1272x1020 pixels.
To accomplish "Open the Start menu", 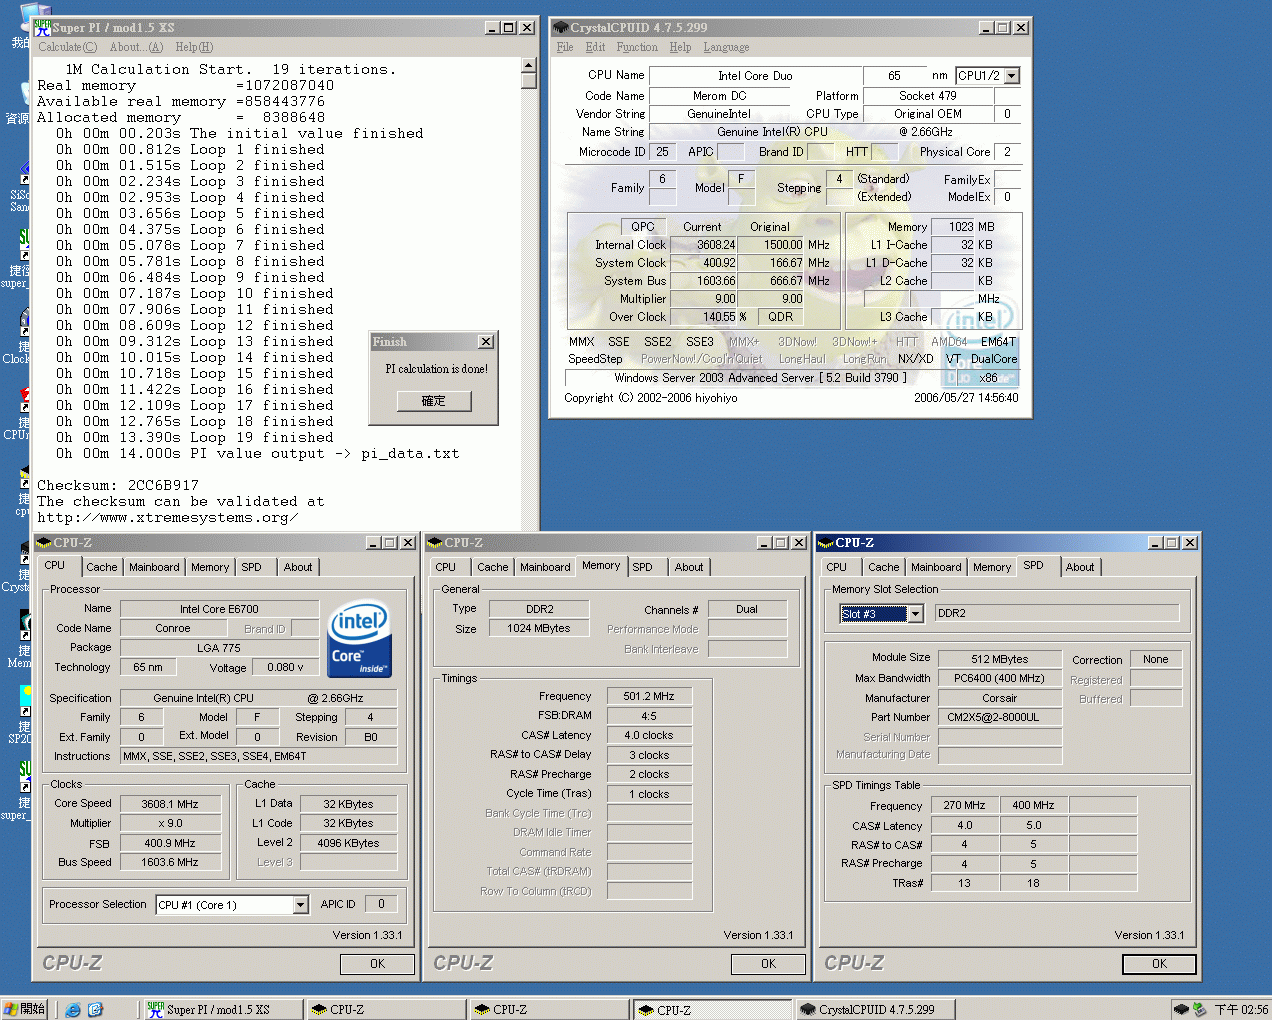I will (25, 1009).
